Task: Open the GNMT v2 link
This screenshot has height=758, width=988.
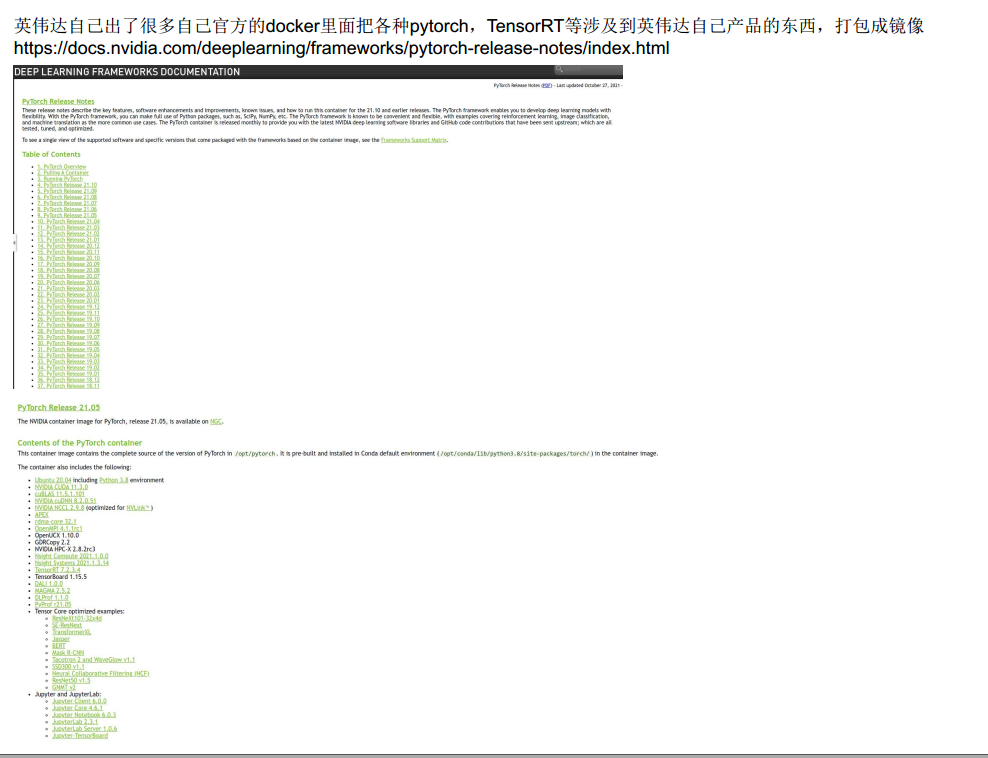Action: pos(64,687)
